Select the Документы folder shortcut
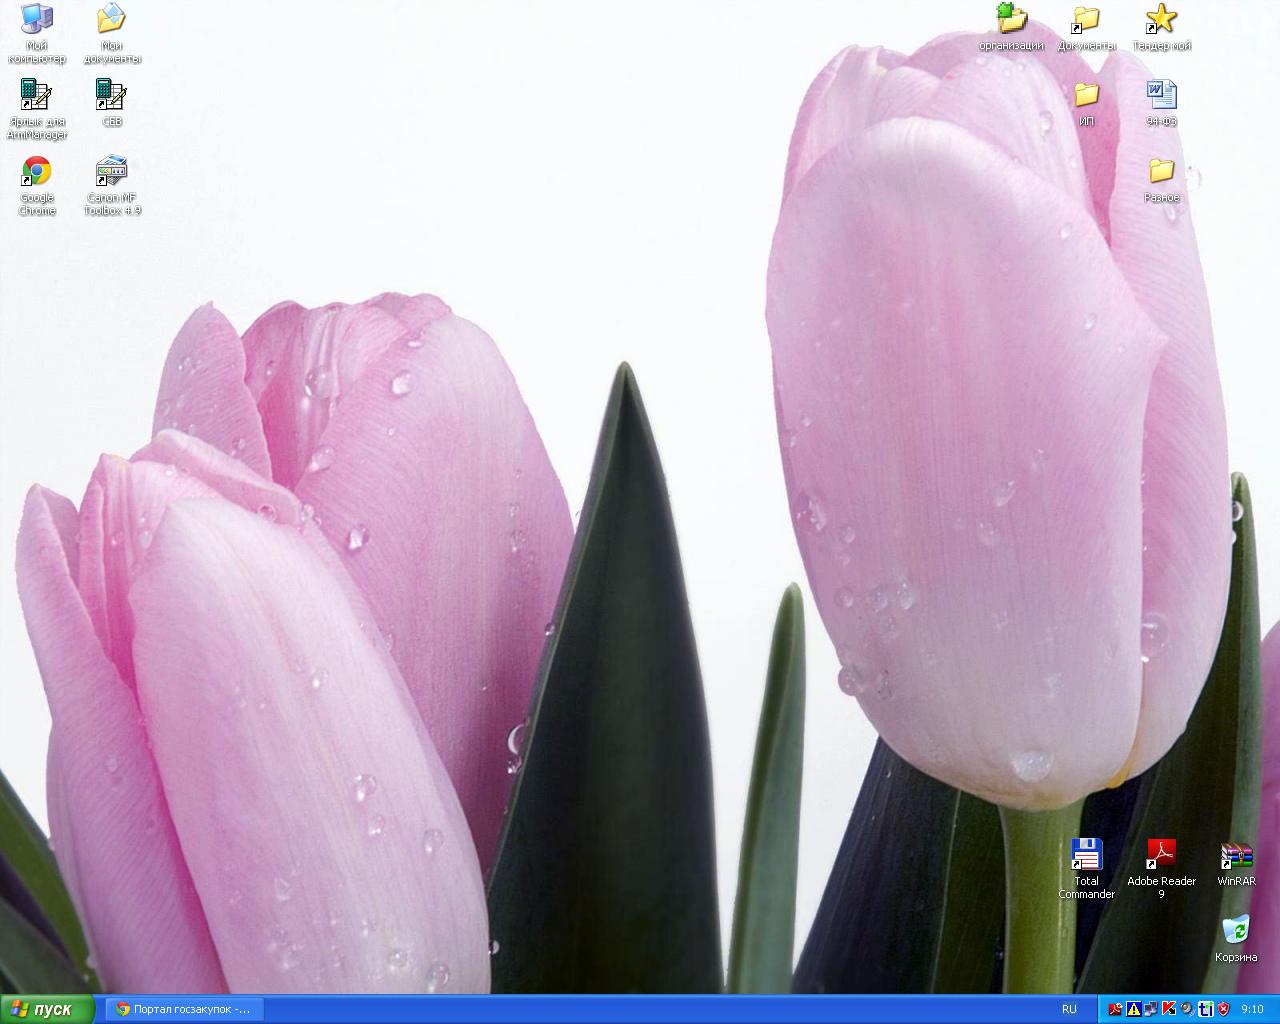Viewport: 1280px width, 1024px height. tap(1086, 19)
